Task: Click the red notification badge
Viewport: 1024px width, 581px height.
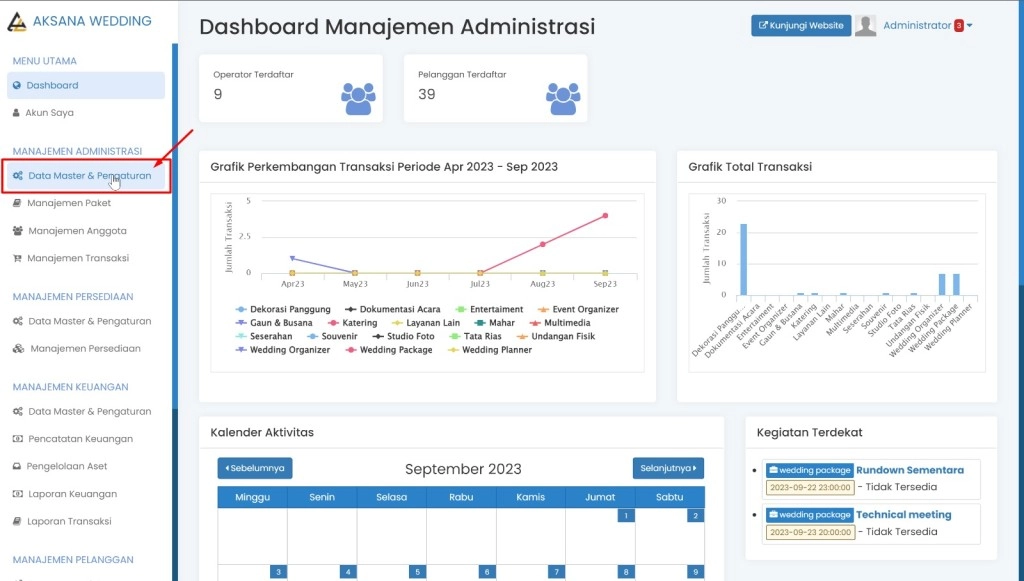Action: 959,26
